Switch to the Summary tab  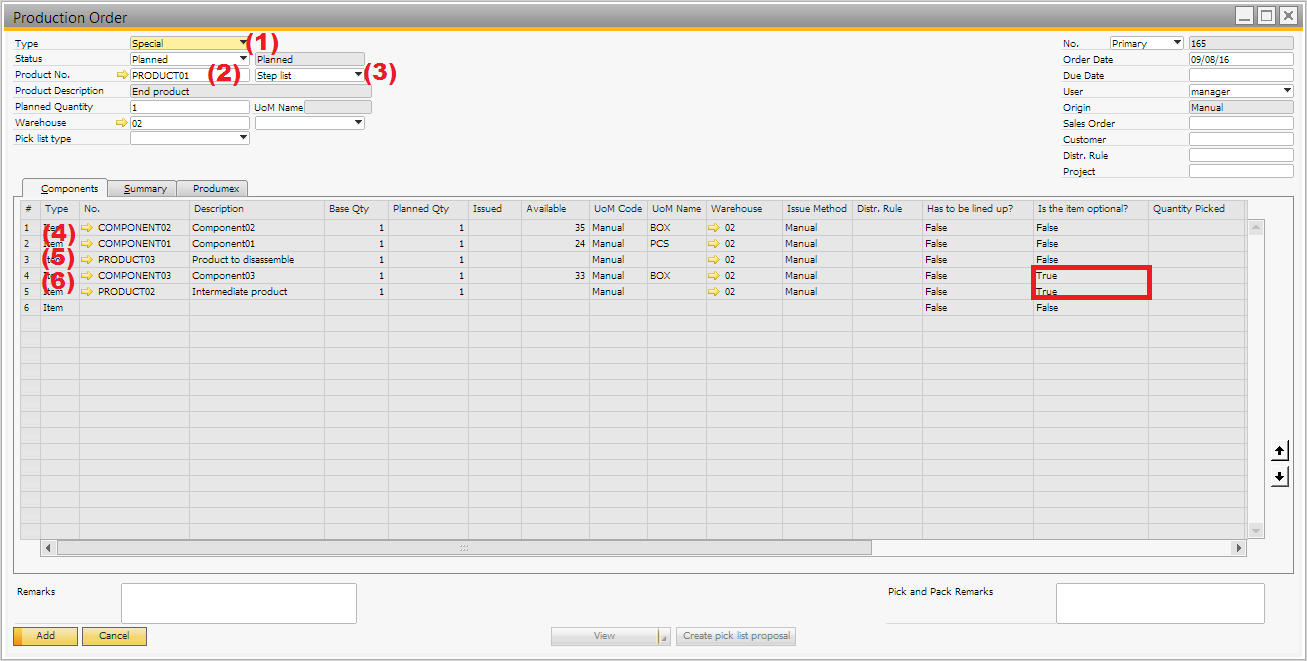tap(145, 188)
